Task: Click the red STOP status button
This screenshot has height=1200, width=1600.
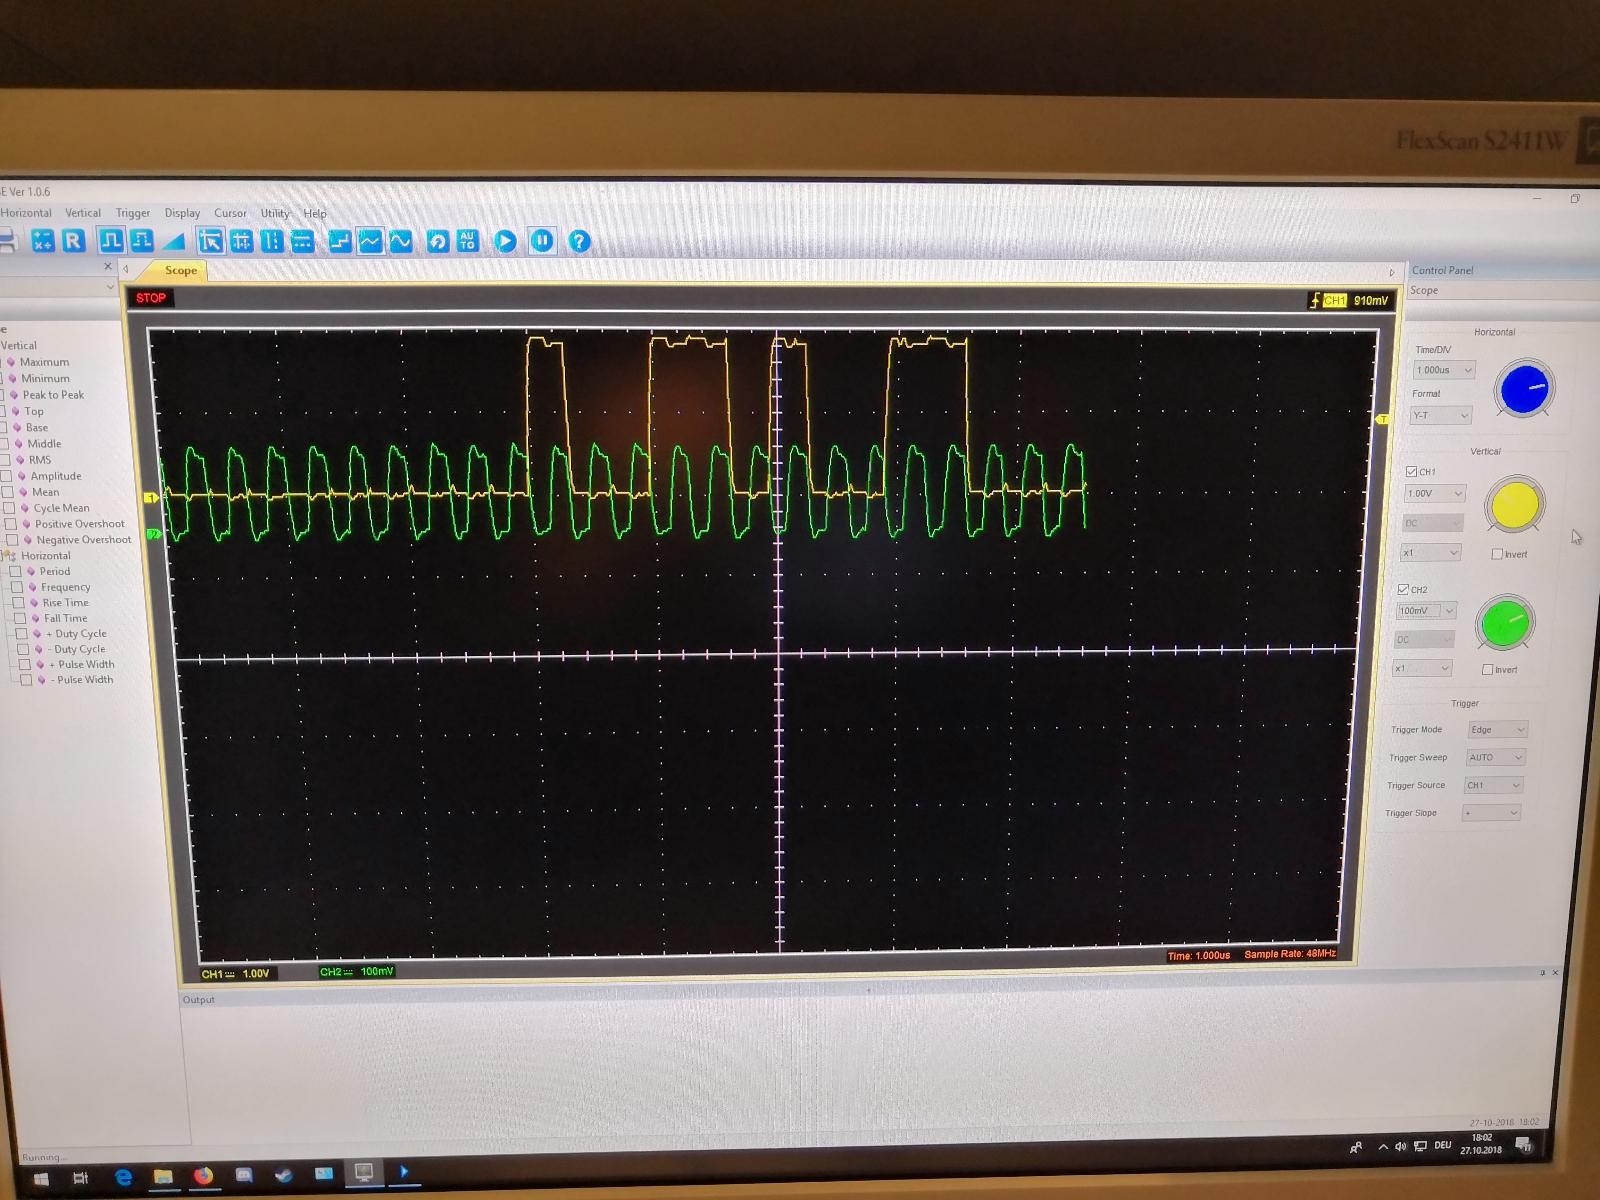Action: click(x=151, y=298)
